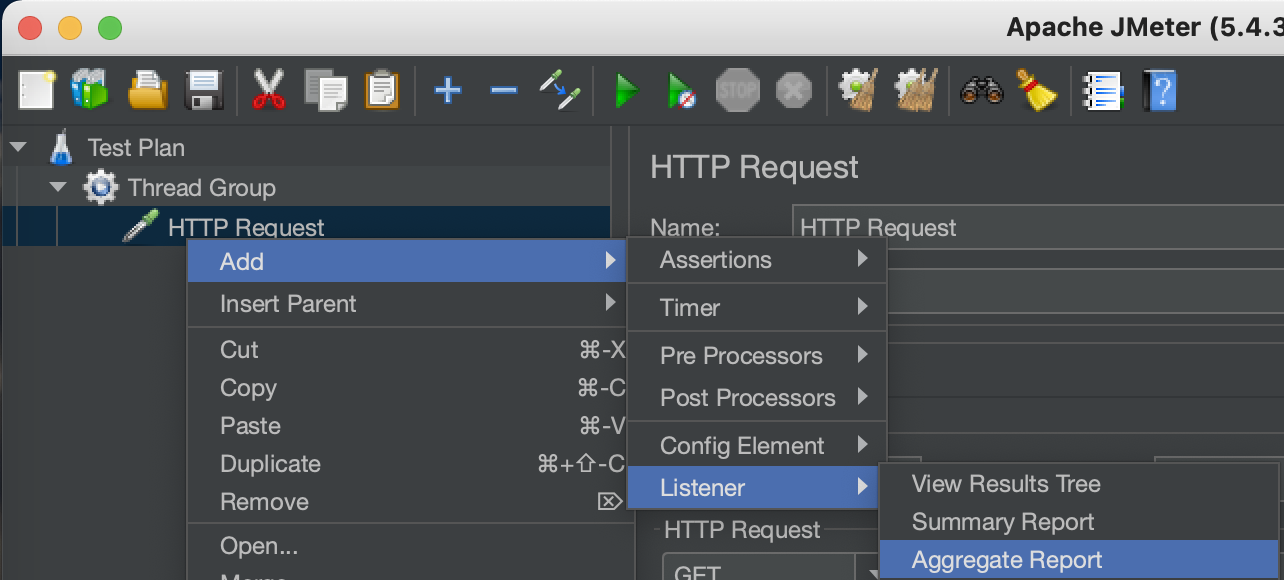Select Duplicate in the context menu

(407, 464)
